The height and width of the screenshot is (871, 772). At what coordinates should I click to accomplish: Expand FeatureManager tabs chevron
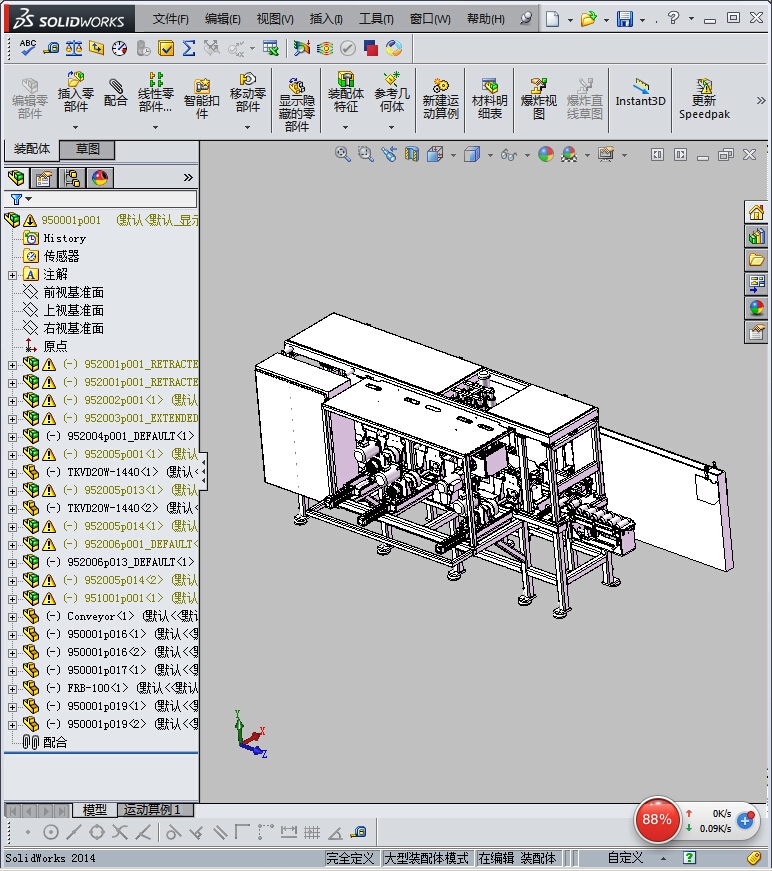tap(188, 178)
